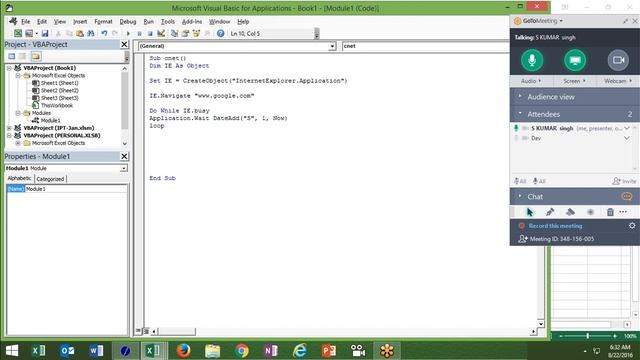Screen dimensions: 640x360
Task: Open Find with the binoculars icon
Action: [91, 33]
